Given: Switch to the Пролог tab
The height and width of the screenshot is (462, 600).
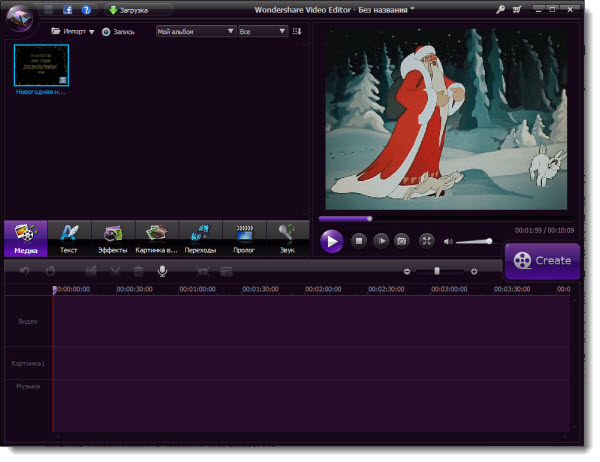Looking at the screenshot, I should coord(244,239).
